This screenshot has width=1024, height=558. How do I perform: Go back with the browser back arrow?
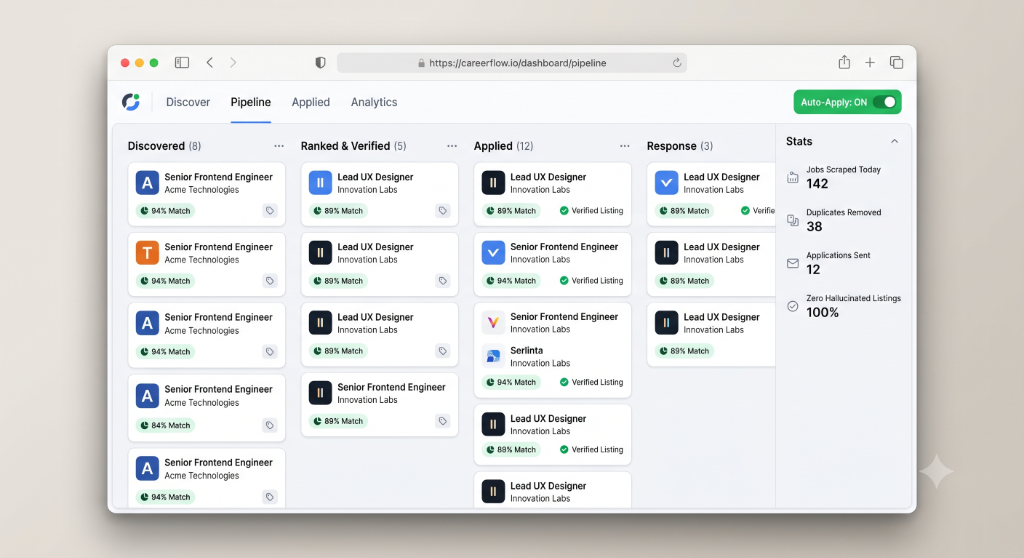tap(210, 63)
